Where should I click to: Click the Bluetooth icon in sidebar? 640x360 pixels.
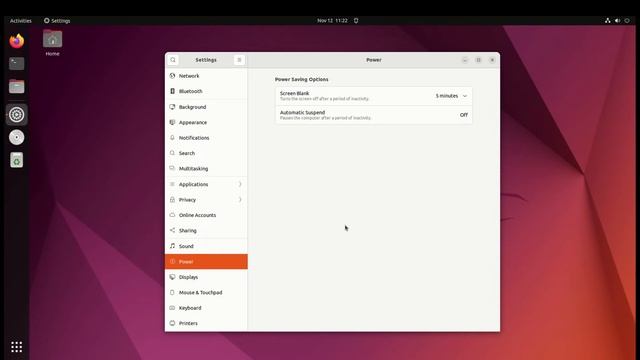point(172,91)
